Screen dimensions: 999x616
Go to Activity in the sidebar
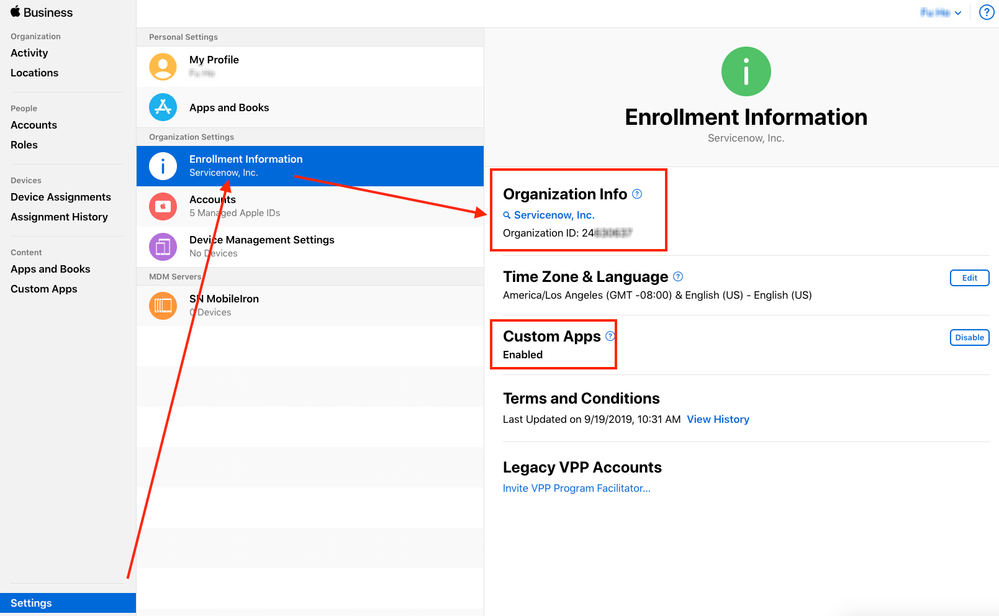(x=29, y=52)
